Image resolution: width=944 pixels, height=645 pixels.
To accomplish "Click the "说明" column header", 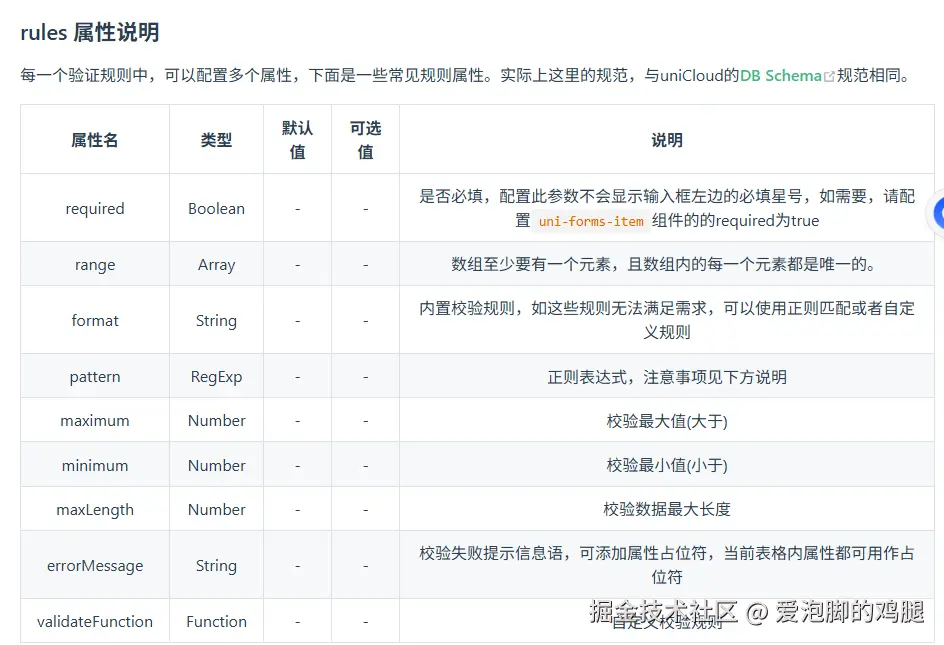I will pyautogui.click(x=667, y=140).
